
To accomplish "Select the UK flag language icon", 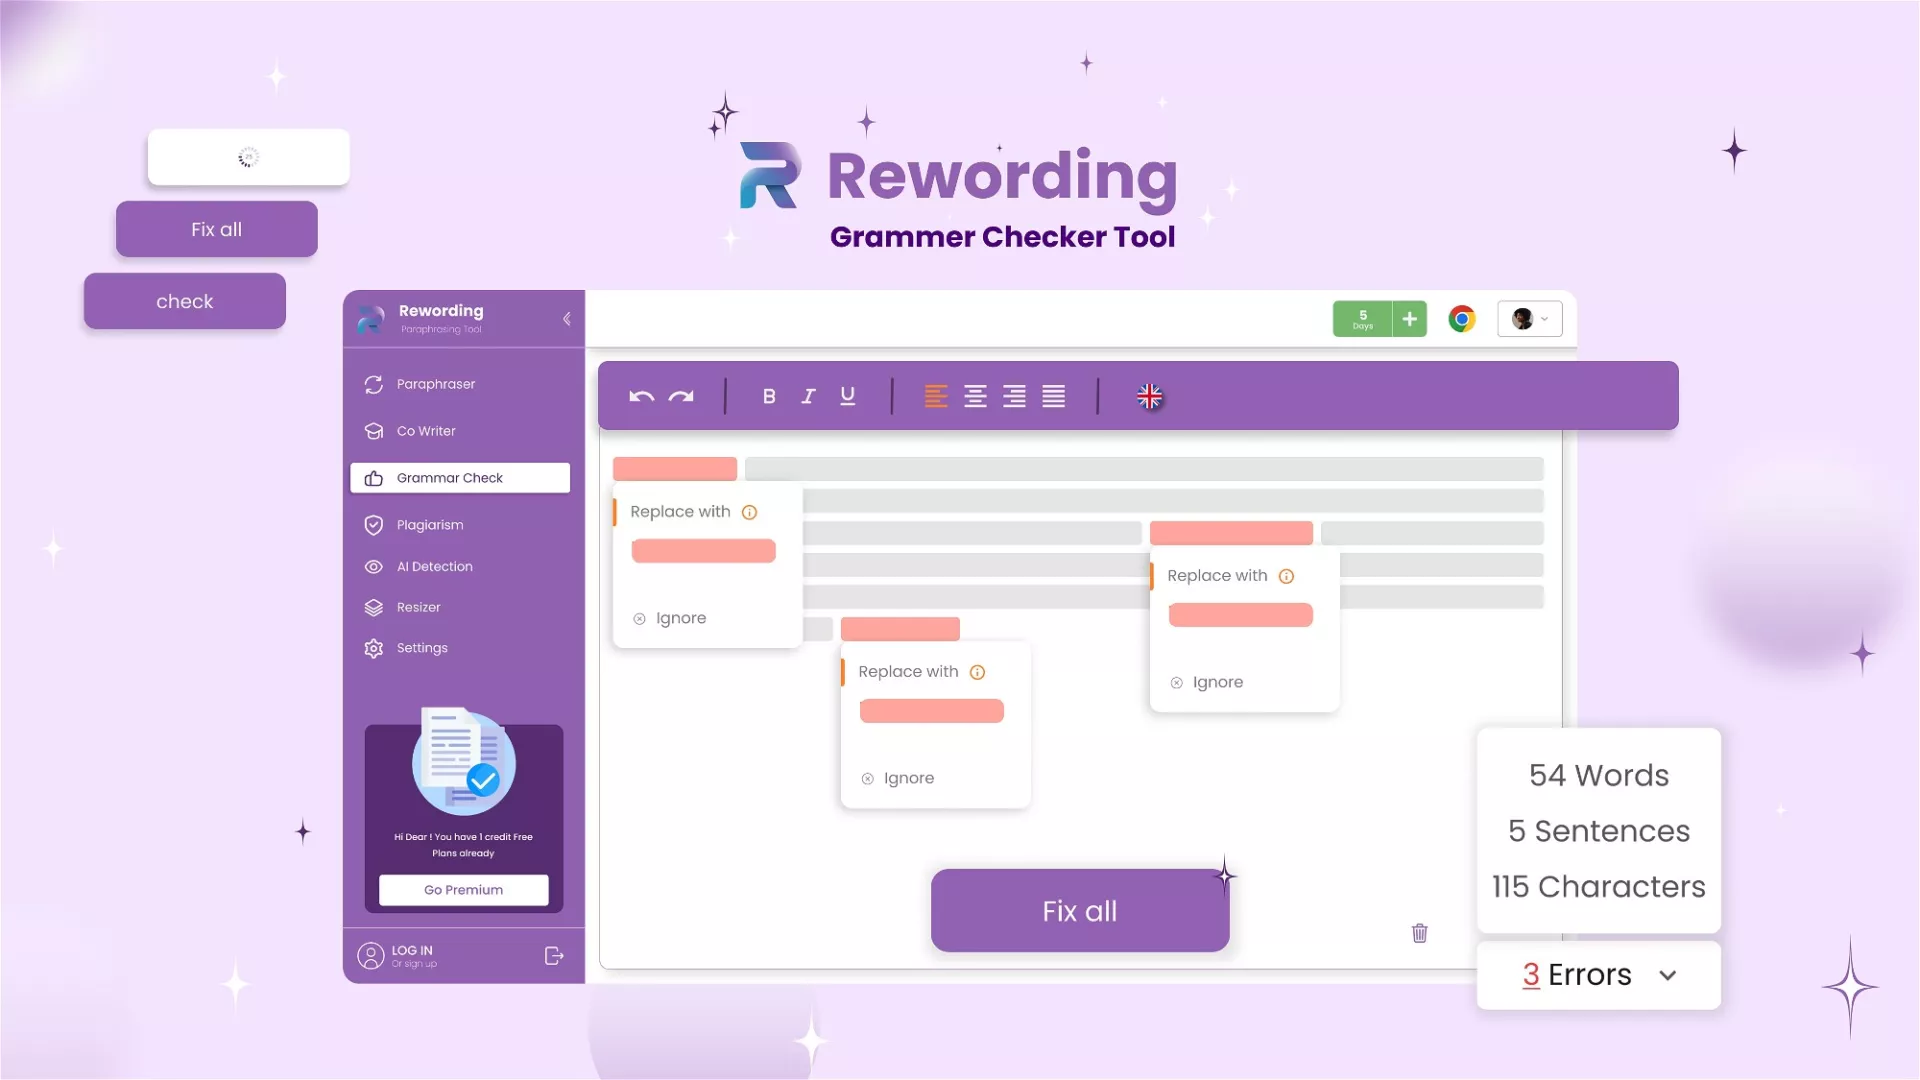I will [1149, 397].
